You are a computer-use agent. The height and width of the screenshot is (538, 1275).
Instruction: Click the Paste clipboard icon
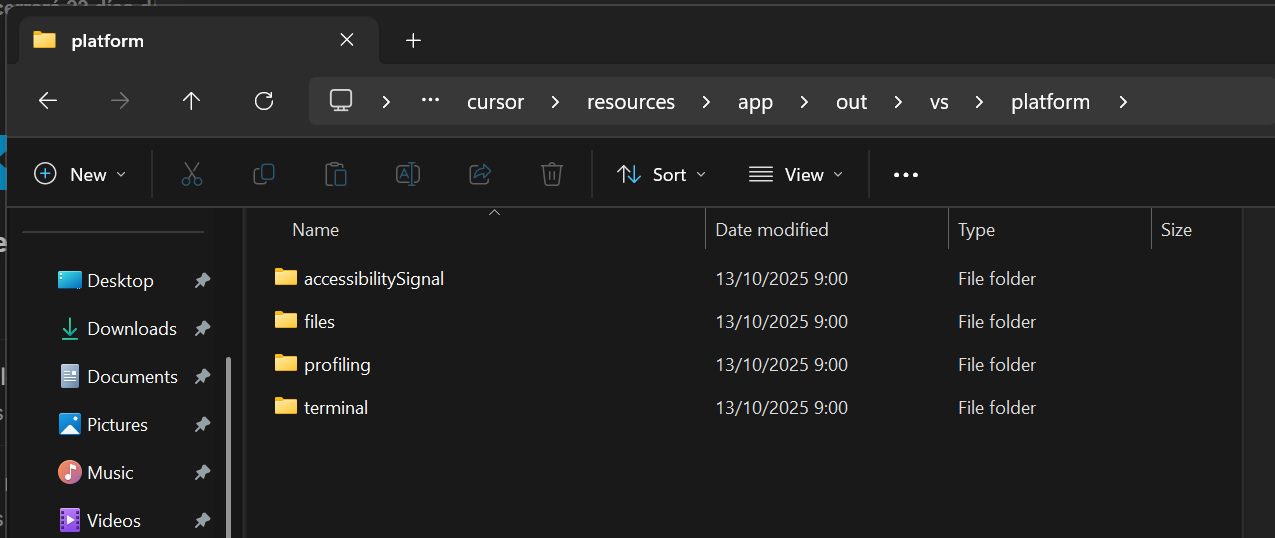click(336, 174)
